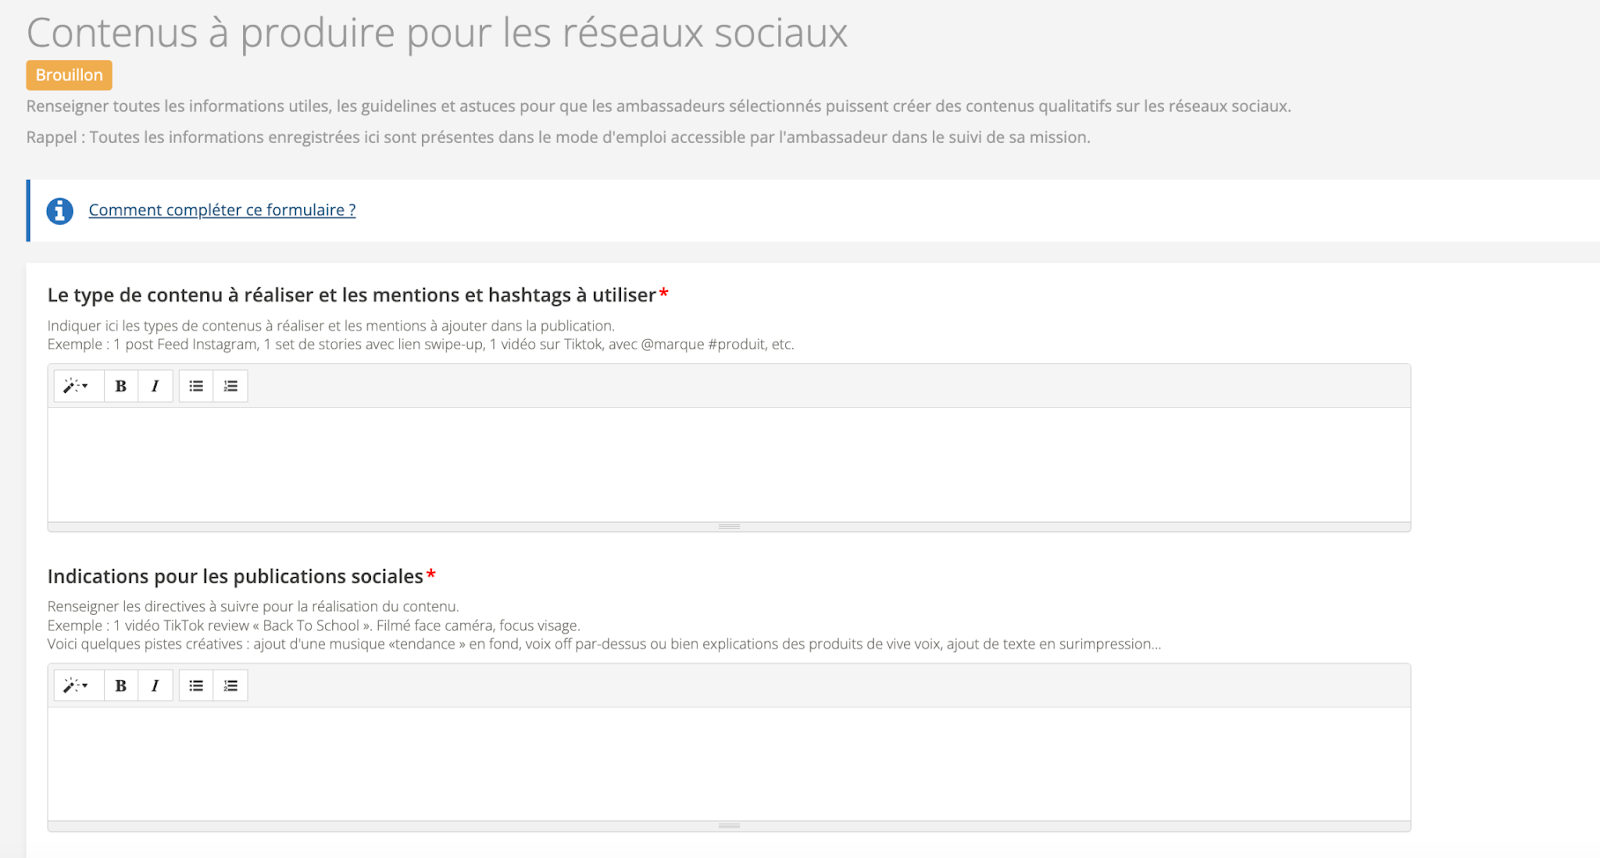Image resolution: width=1600 pixels, height=858 pixels.
Task: Toggle bold in the content type editor
Action: point(121,386)
